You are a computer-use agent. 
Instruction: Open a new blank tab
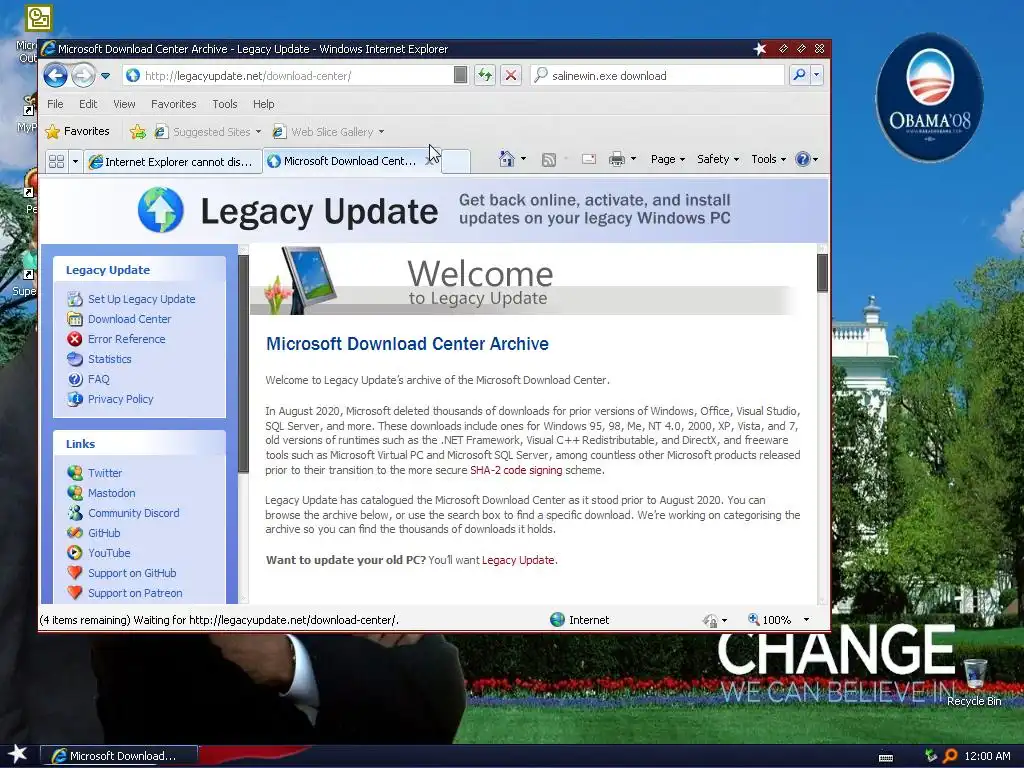point(456,161)
